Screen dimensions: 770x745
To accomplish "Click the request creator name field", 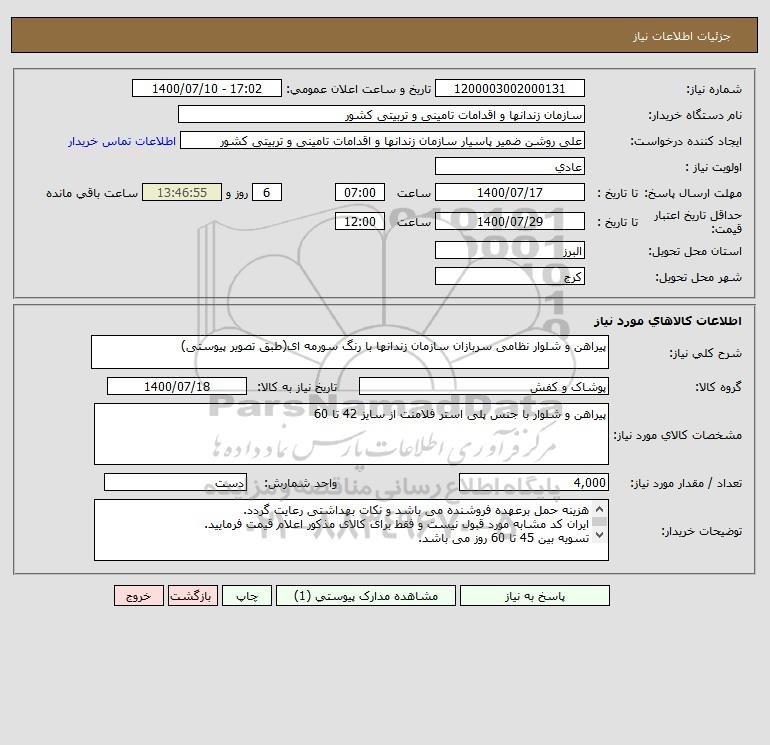I will (382, 140).
